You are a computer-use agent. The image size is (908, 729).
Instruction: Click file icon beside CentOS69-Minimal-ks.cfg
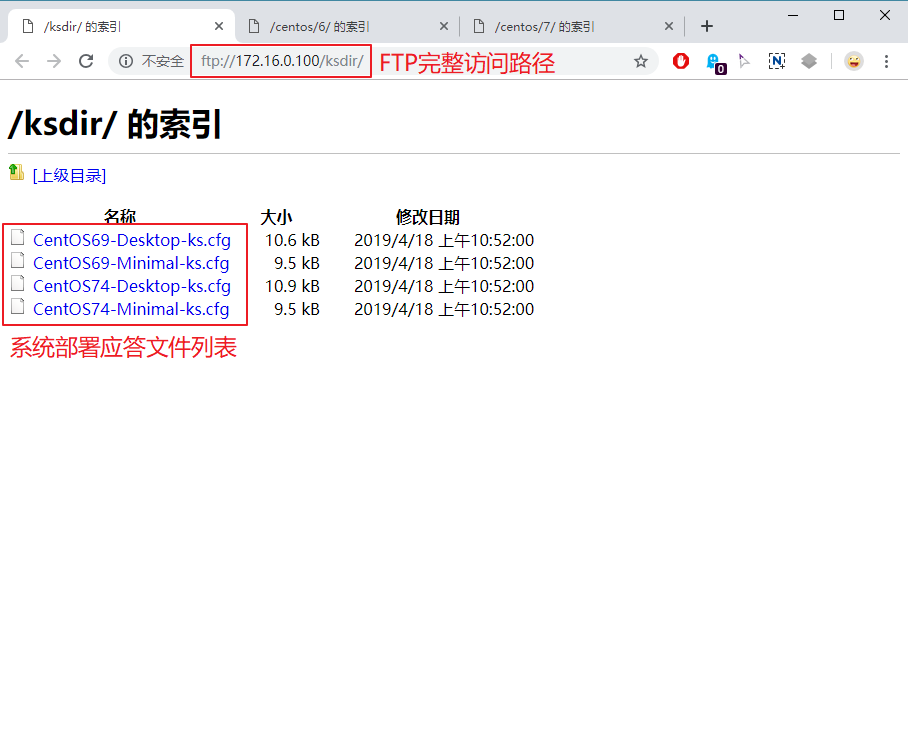pyautogui.click(x=18, y=261)
